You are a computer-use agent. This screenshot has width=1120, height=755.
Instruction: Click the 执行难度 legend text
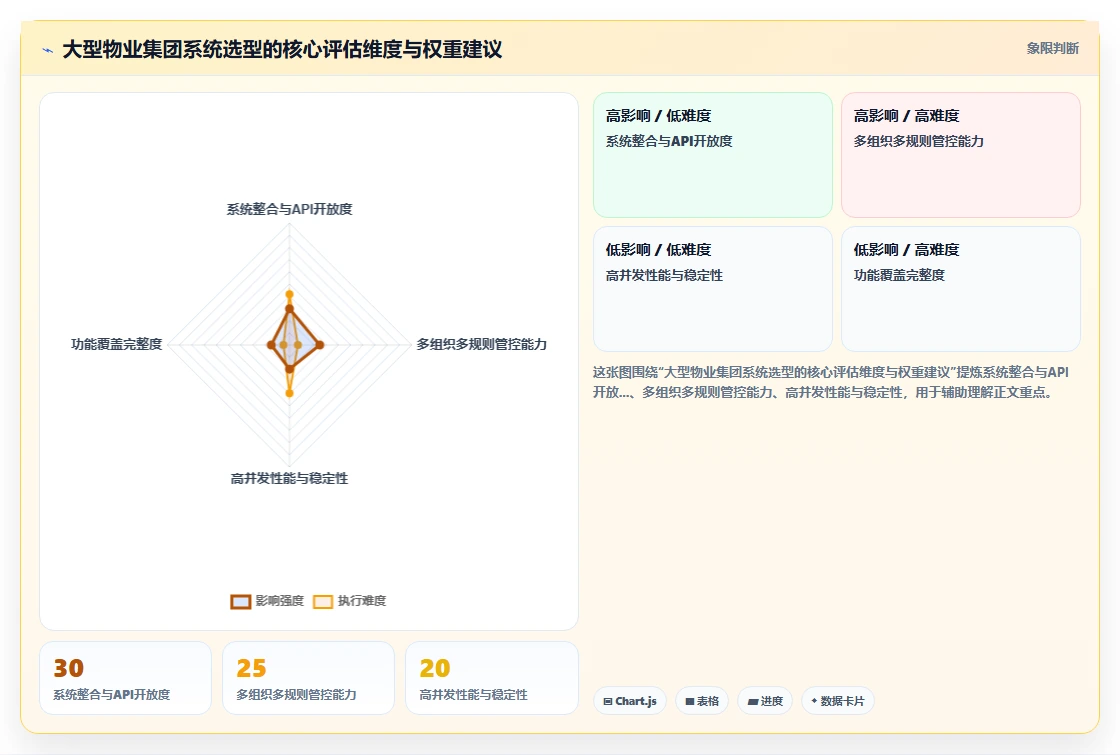(x=361, y=601)
